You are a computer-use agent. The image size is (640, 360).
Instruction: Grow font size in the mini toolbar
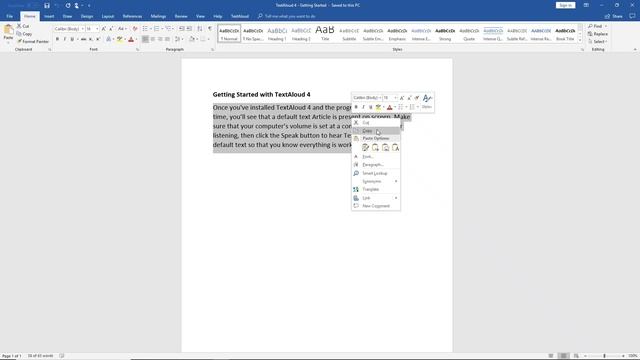[402, 98]
